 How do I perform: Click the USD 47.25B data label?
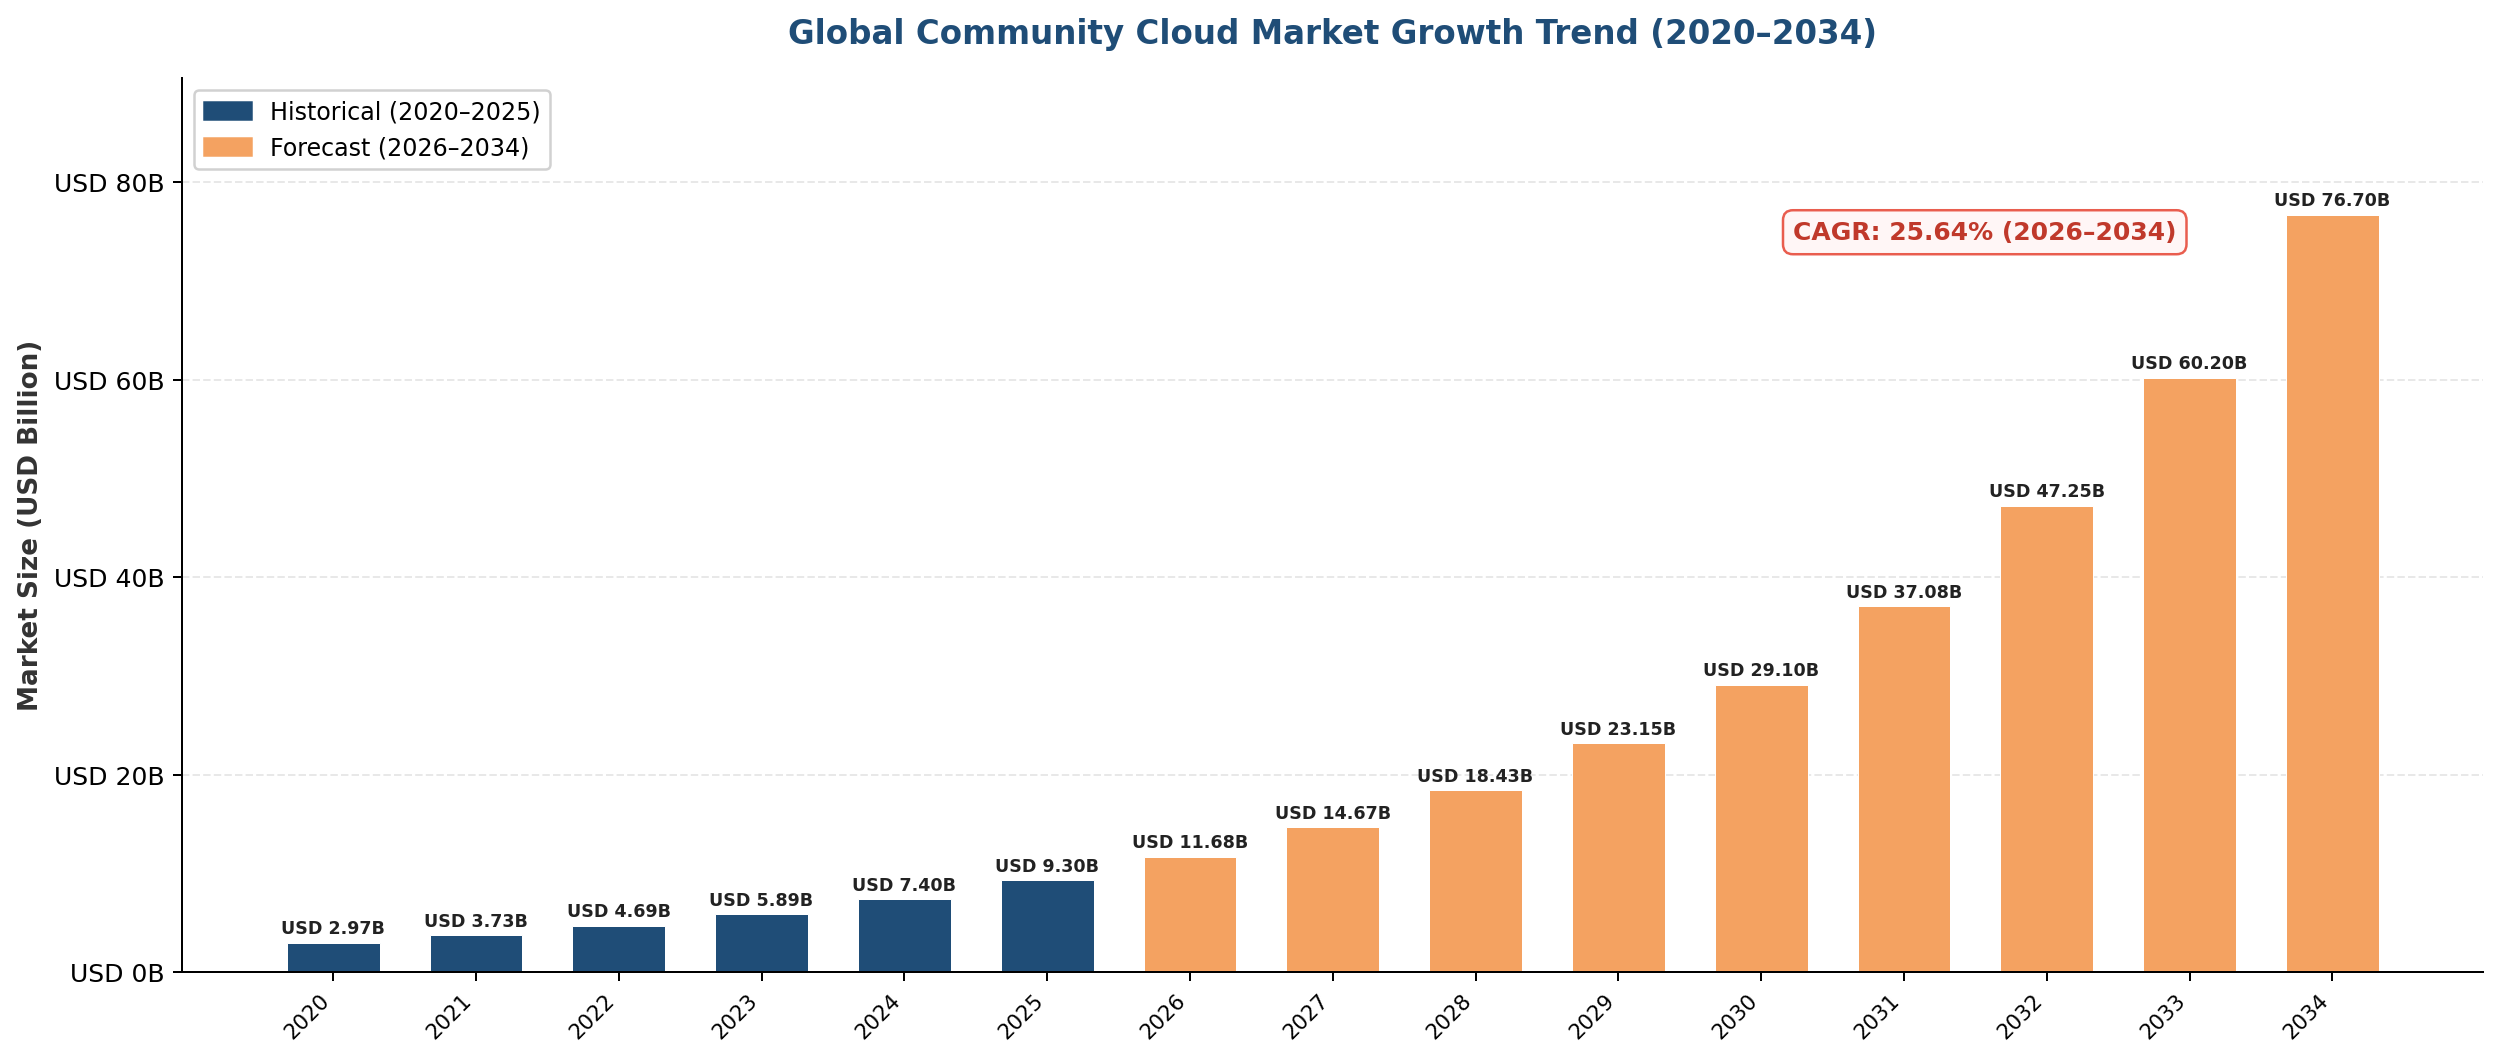pos(2046,492)
